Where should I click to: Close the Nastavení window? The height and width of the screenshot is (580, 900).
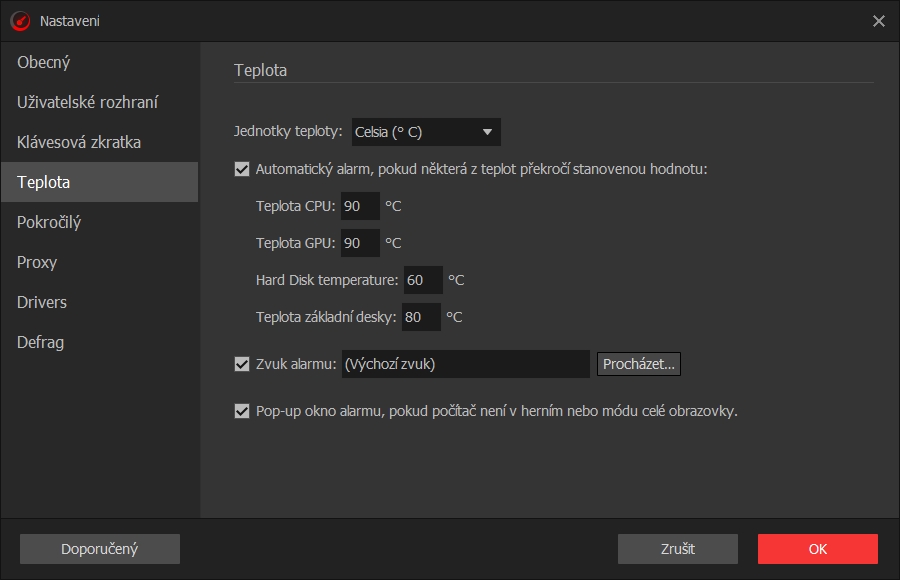click(879, 21)
